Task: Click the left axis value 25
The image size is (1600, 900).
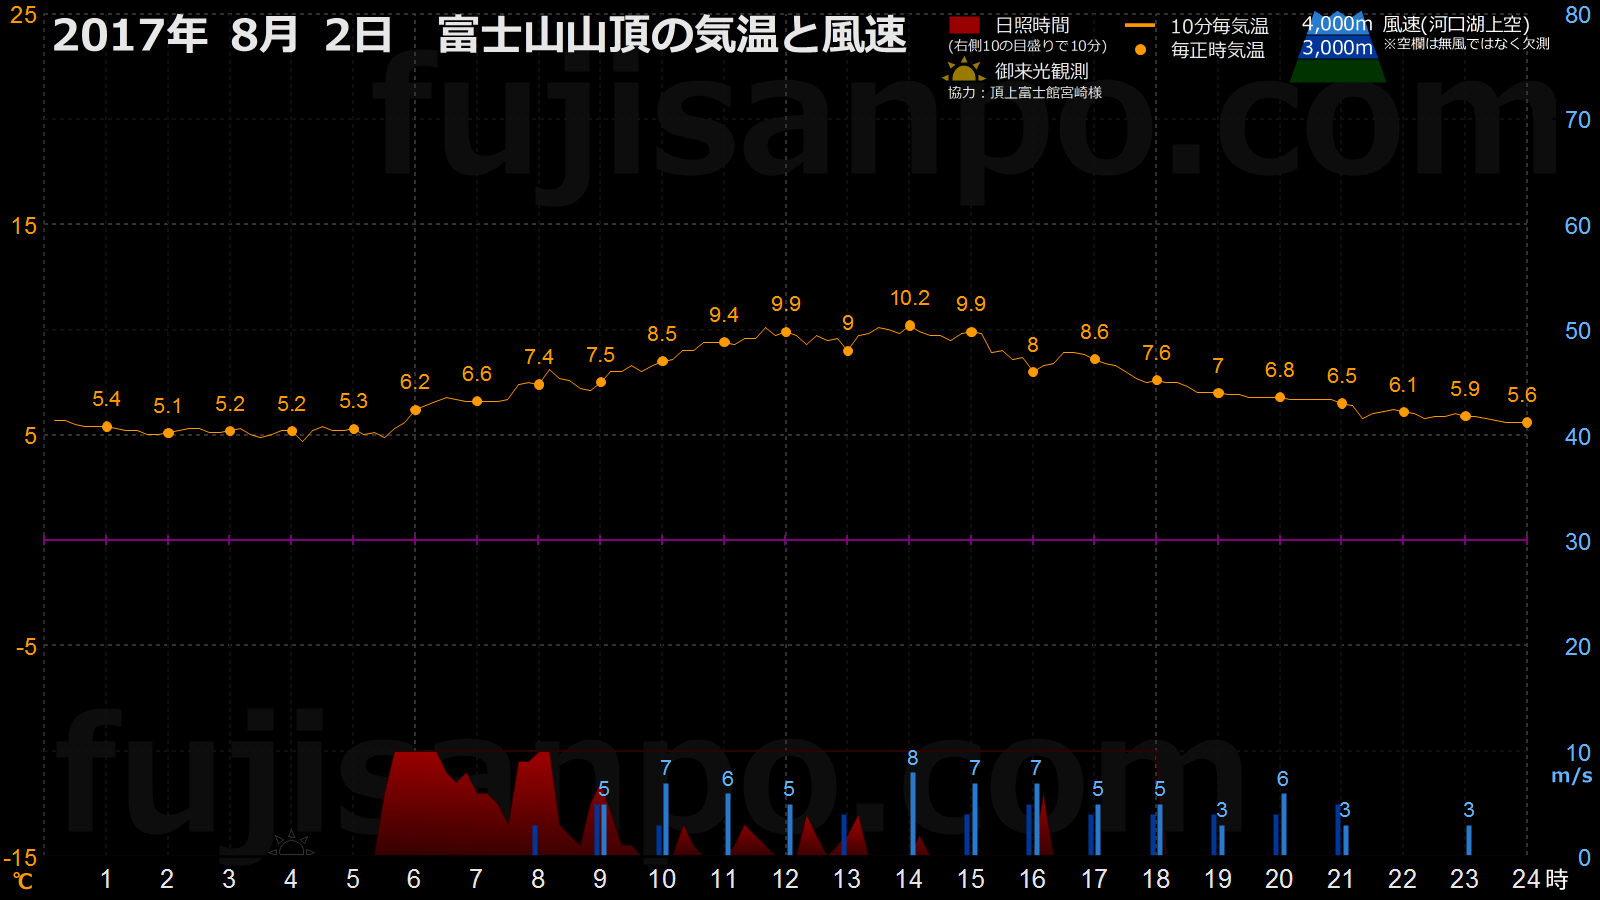Action: (x=23, y=15)
